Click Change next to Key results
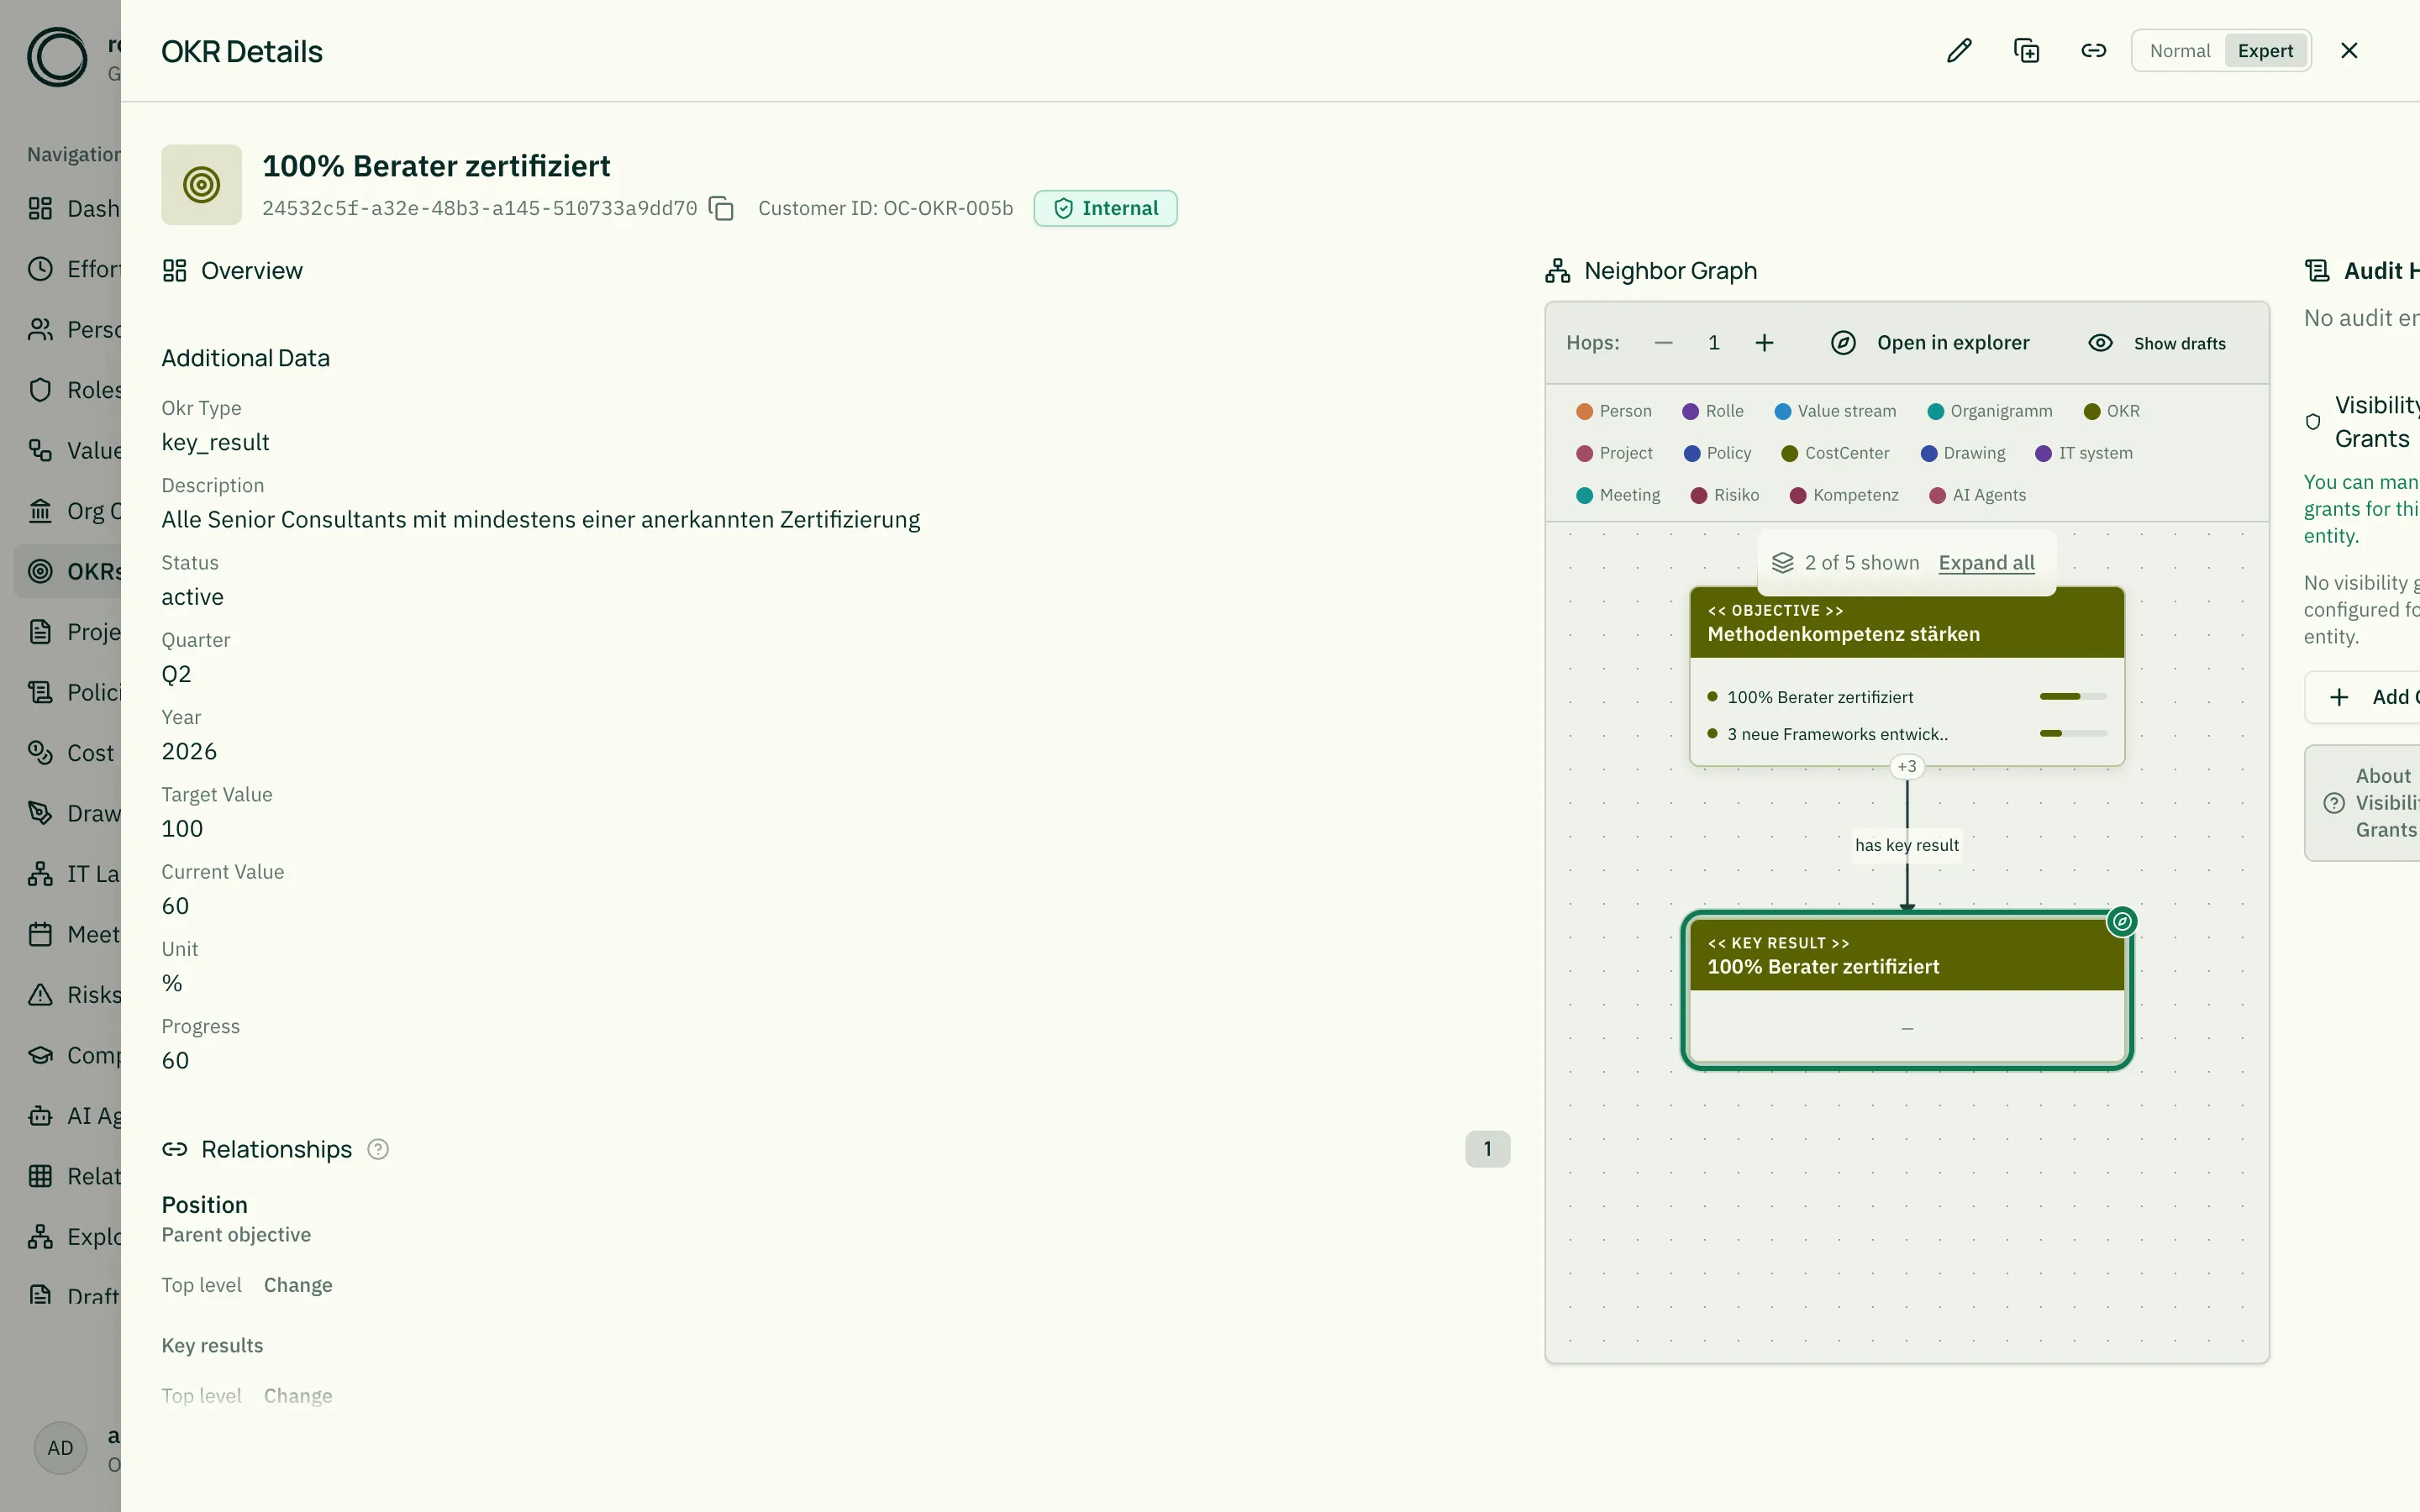 point(298,1395)
